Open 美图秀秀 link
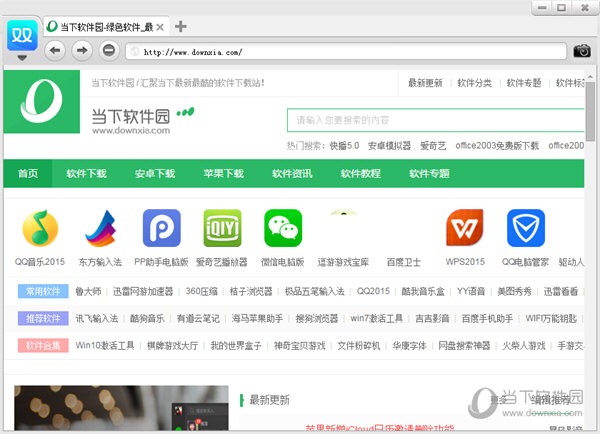 point(514,292)
